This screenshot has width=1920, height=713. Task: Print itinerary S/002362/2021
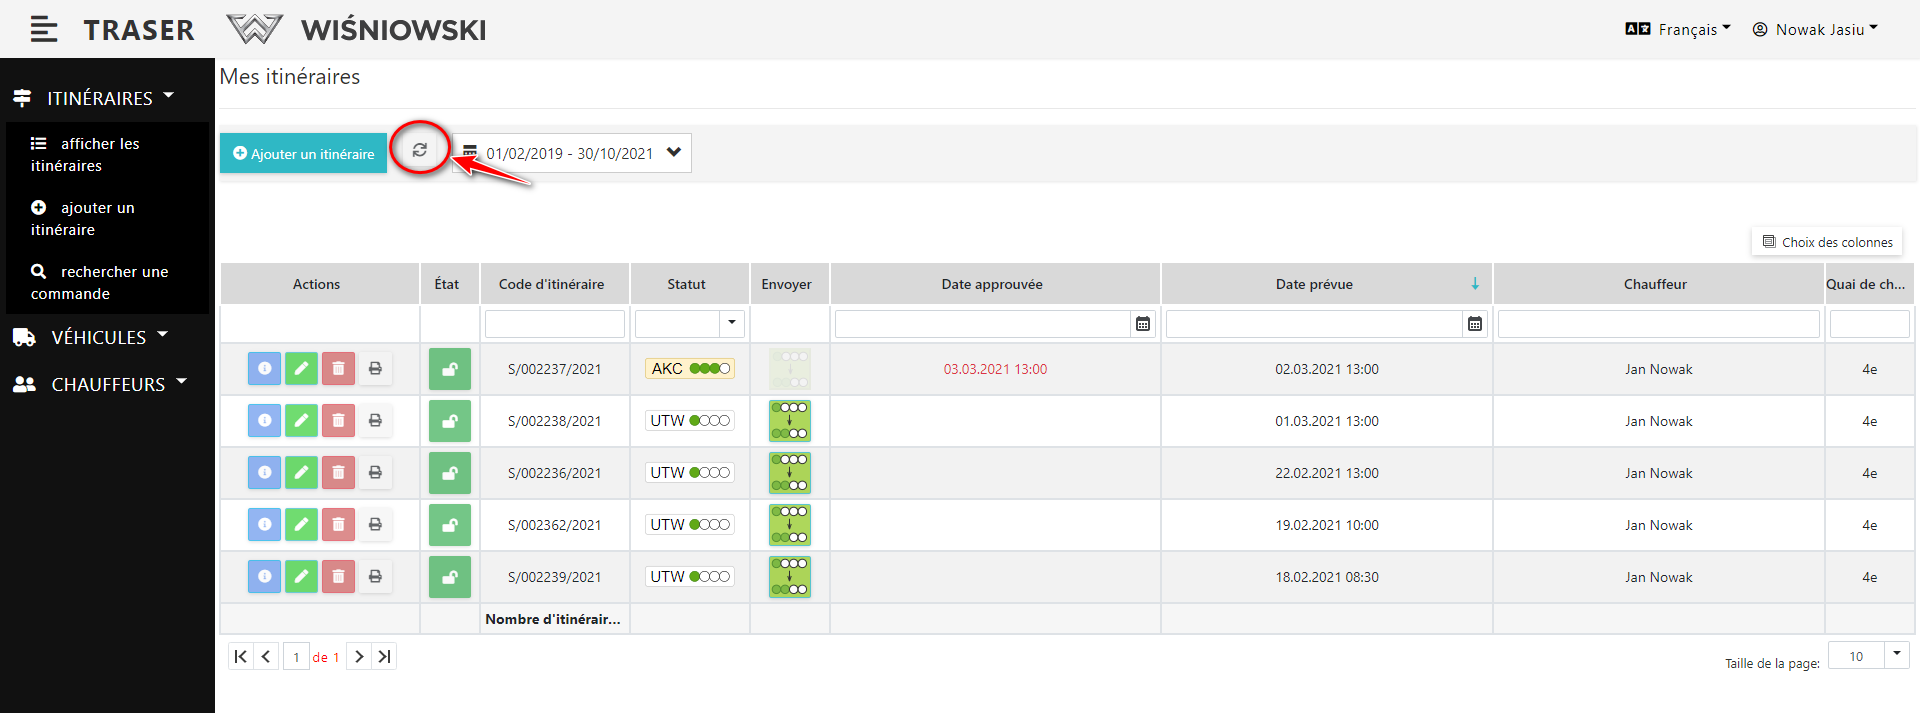[x=375, y=525]
